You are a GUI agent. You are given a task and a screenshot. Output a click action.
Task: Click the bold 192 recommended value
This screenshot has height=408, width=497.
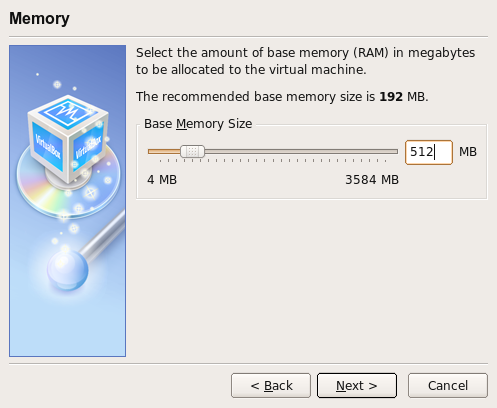click(391, 97)
